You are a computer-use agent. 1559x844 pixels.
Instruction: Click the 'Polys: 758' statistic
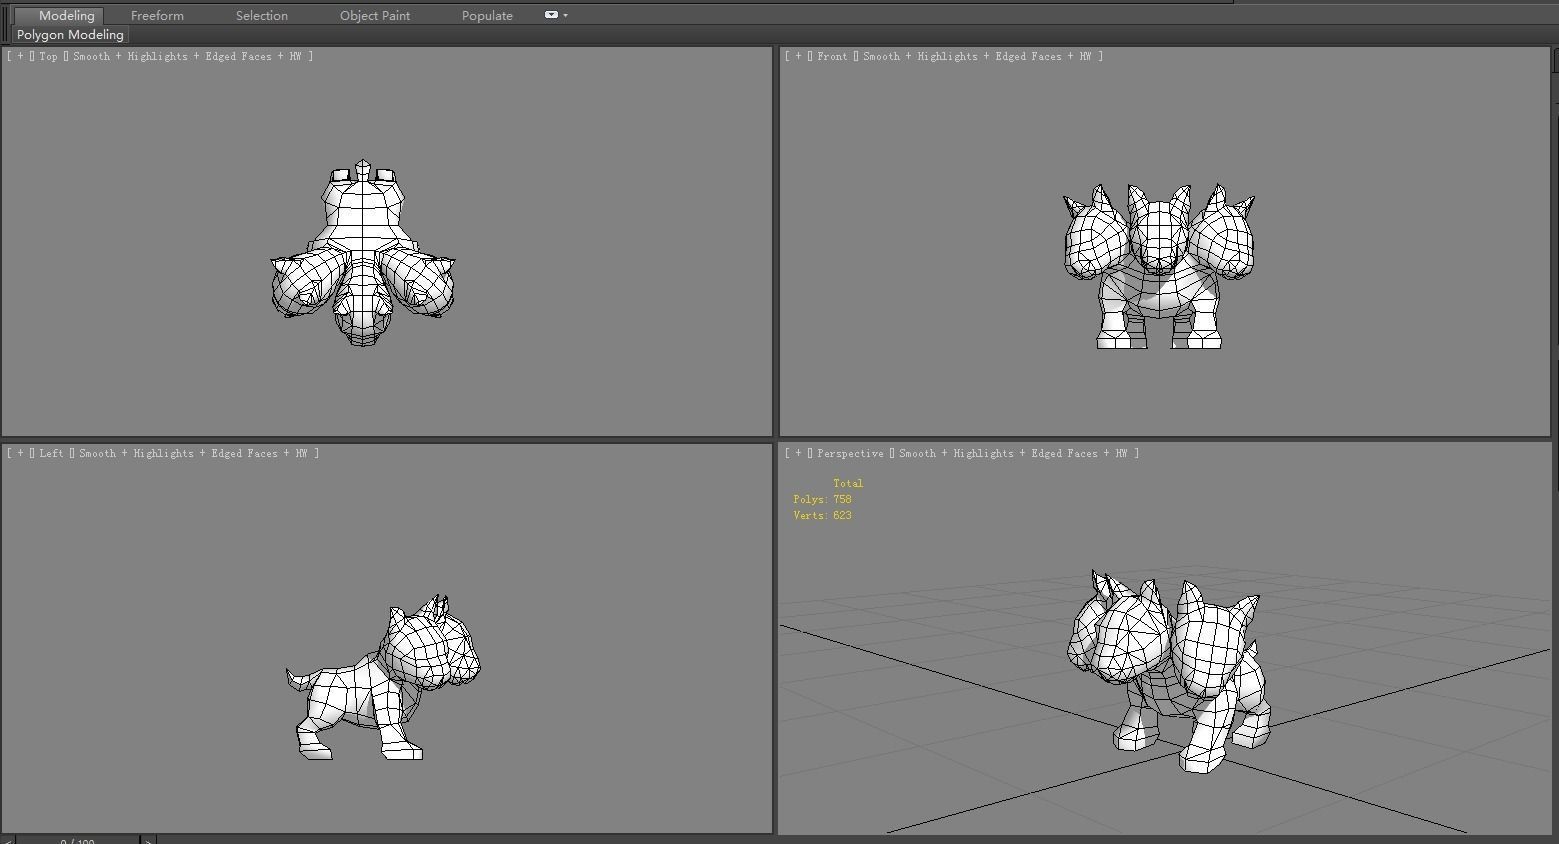click(x=822, y=499)
